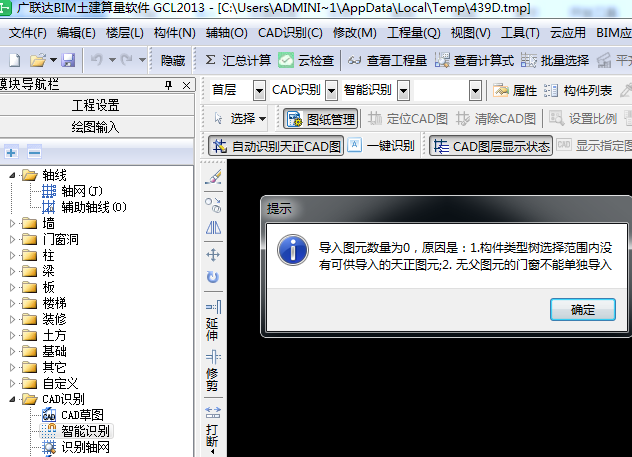This screenshot has width=632, height=457.
Task: Click 一键识别 one-click recognize
Action: click(381, 145)
